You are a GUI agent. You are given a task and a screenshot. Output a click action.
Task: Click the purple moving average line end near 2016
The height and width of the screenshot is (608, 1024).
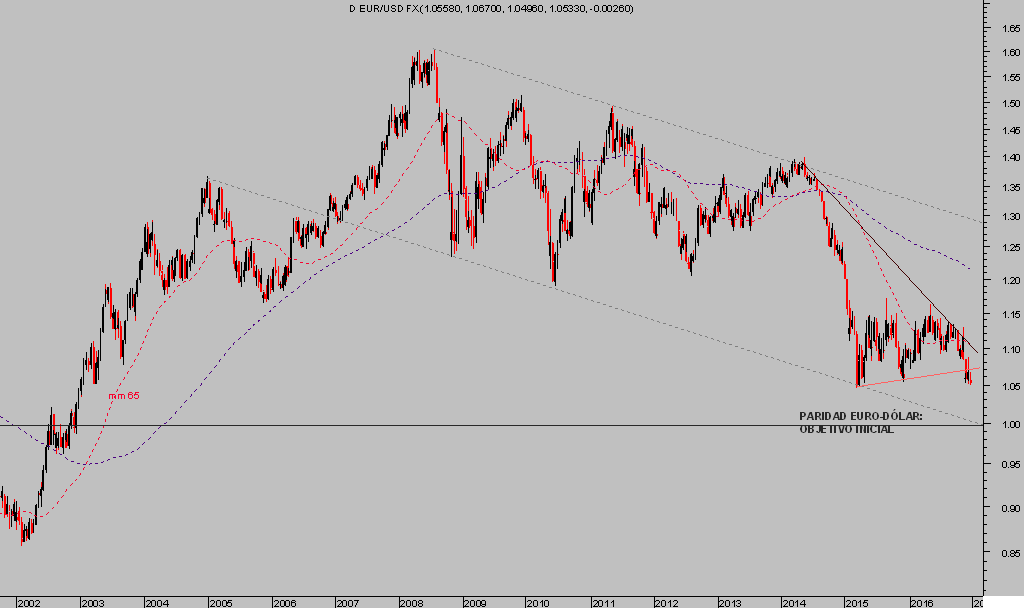968,268
